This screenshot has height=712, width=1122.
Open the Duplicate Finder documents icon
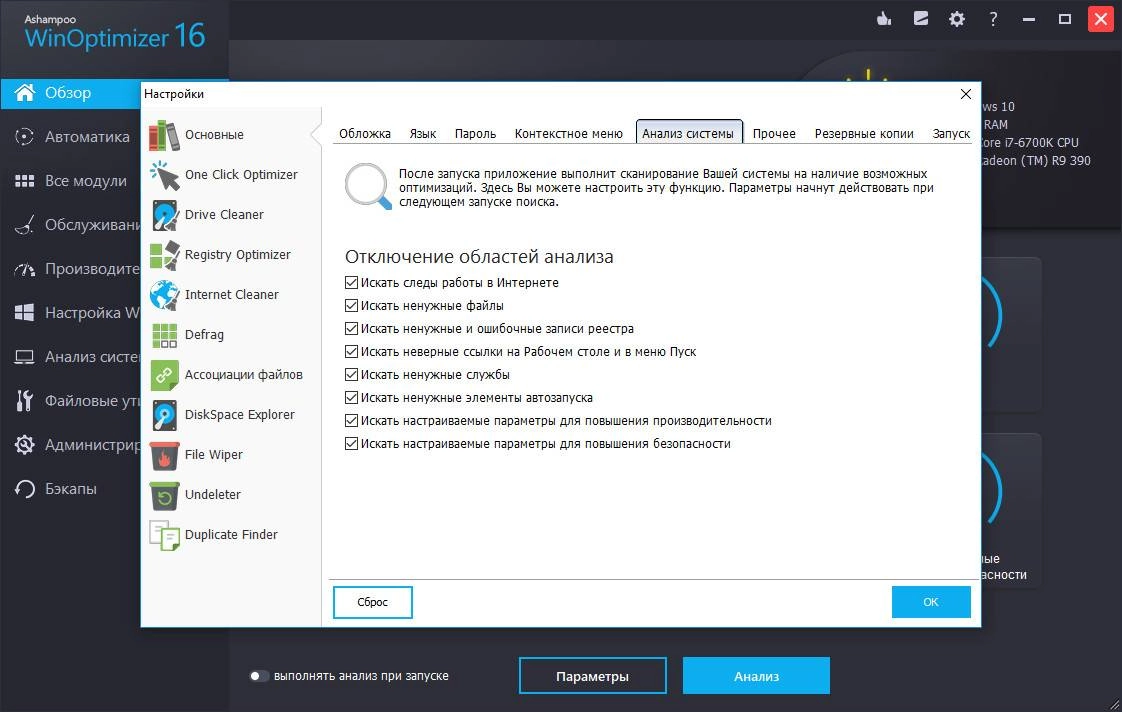[165, 535]
